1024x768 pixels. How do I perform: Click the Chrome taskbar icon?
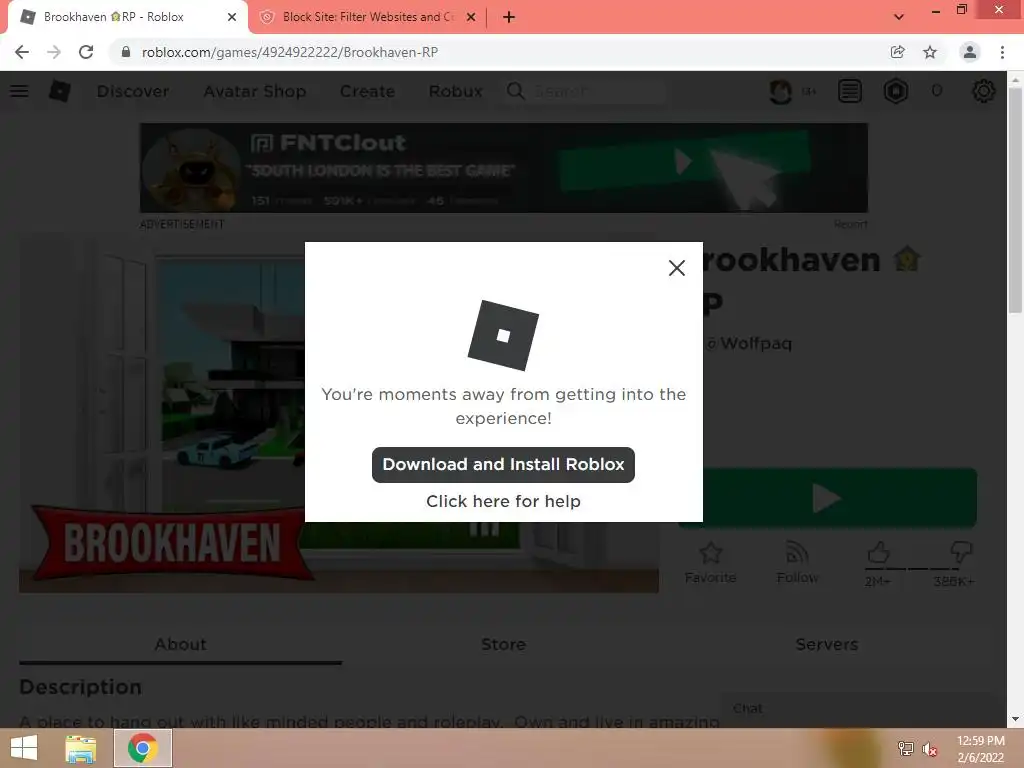pyautogui.click(x=142, y=748)
